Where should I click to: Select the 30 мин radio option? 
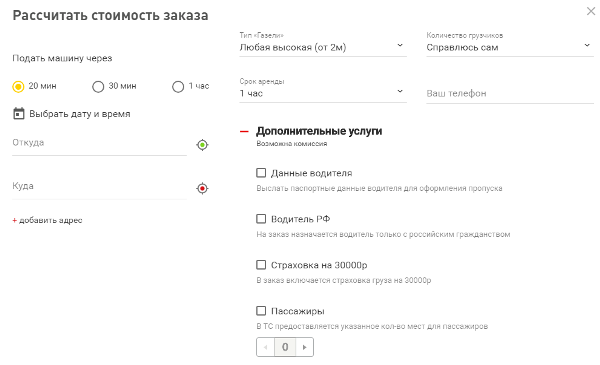coord(98,86)
